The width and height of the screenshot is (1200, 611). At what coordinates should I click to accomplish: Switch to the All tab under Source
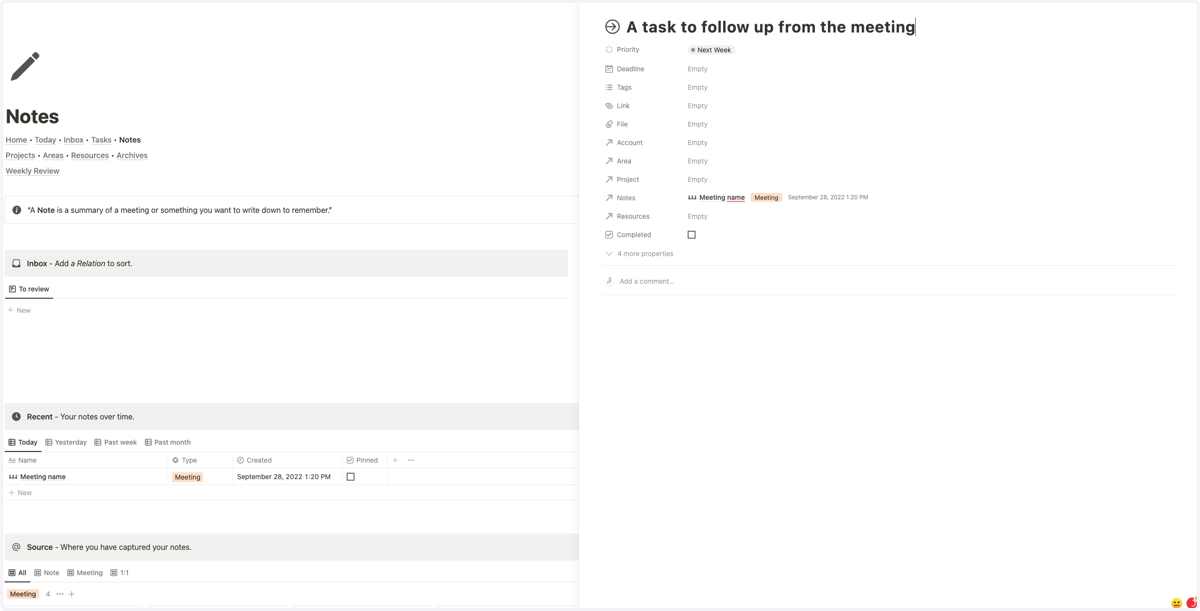(18, 573)
